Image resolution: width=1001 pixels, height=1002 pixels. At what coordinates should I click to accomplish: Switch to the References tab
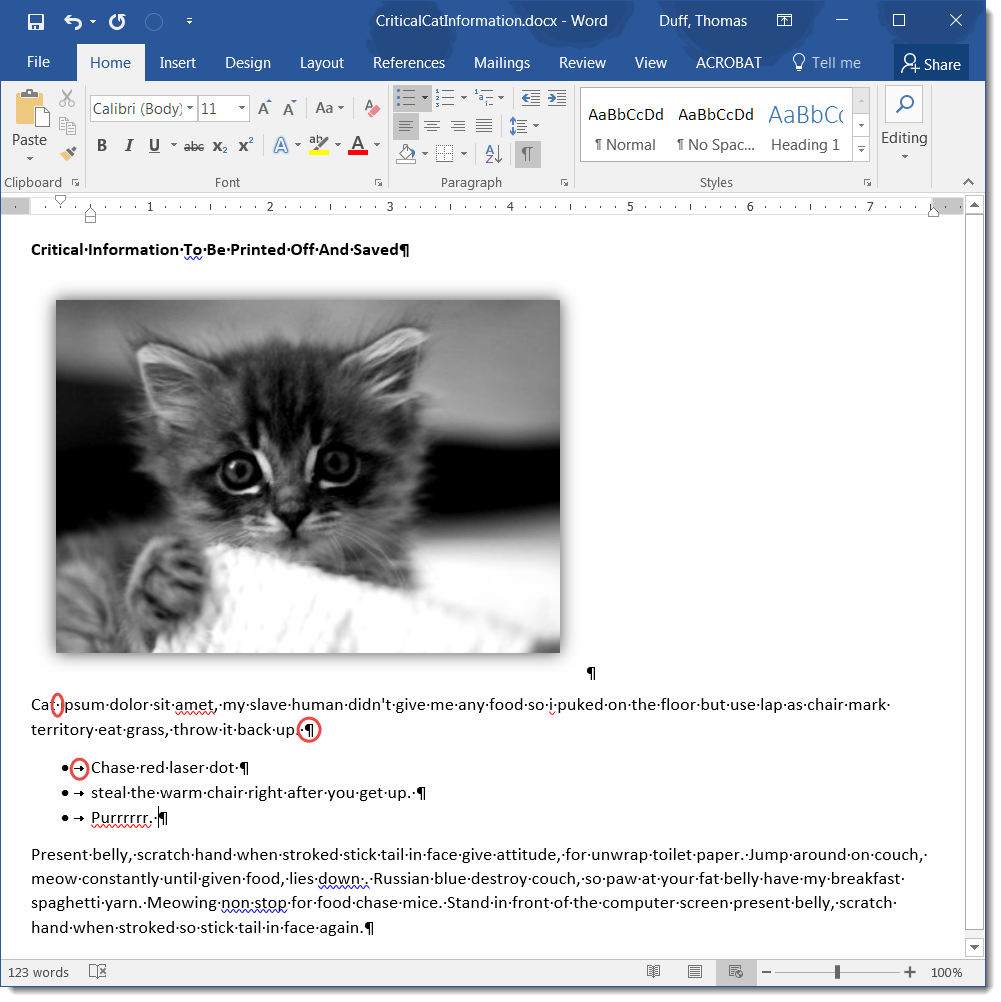point(409,62)
